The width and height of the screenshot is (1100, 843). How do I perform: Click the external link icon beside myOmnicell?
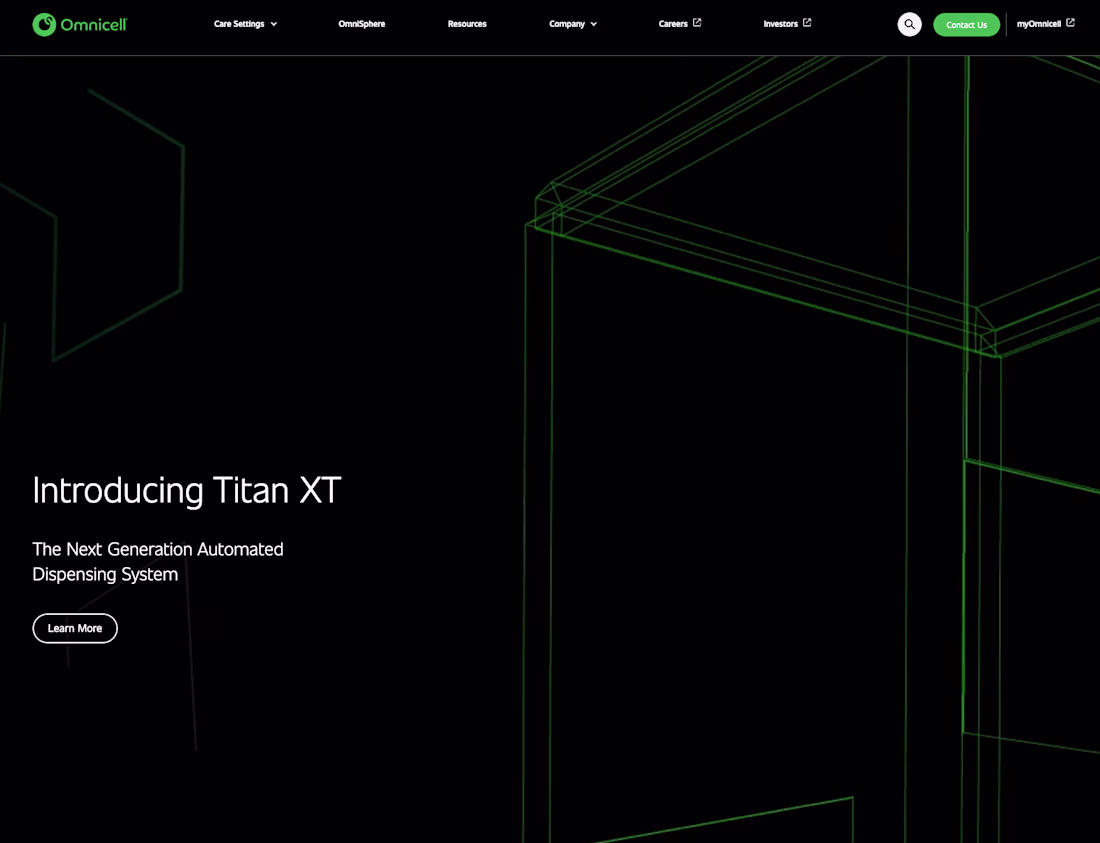click(x=1070, y=22)
